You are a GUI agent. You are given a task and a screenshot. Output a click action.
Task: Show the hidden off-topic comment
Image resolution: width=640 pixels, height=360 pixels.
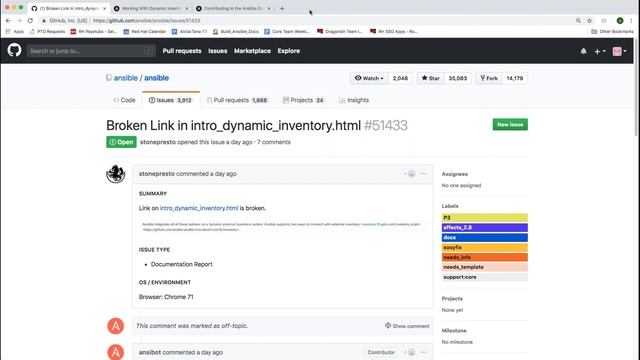coord(407,326)
